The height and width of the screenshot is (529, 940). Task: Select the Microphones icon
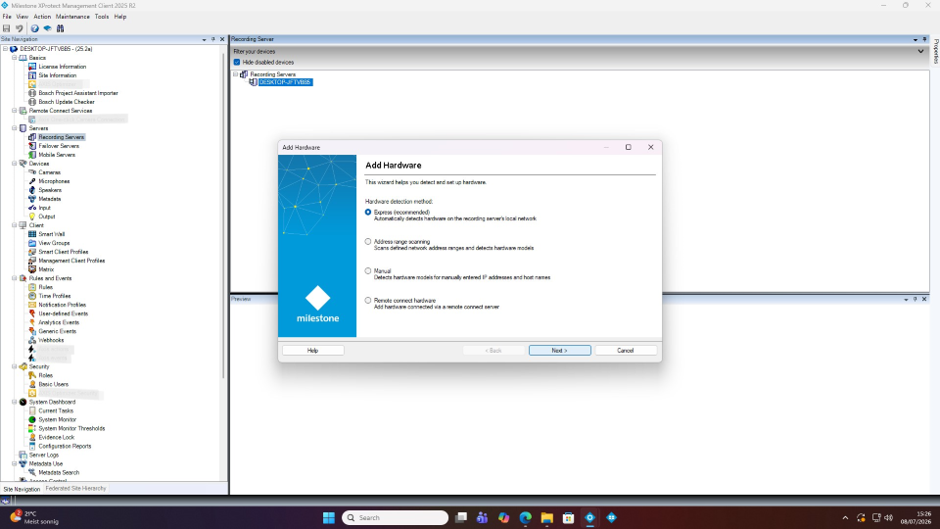click(32, 181)
